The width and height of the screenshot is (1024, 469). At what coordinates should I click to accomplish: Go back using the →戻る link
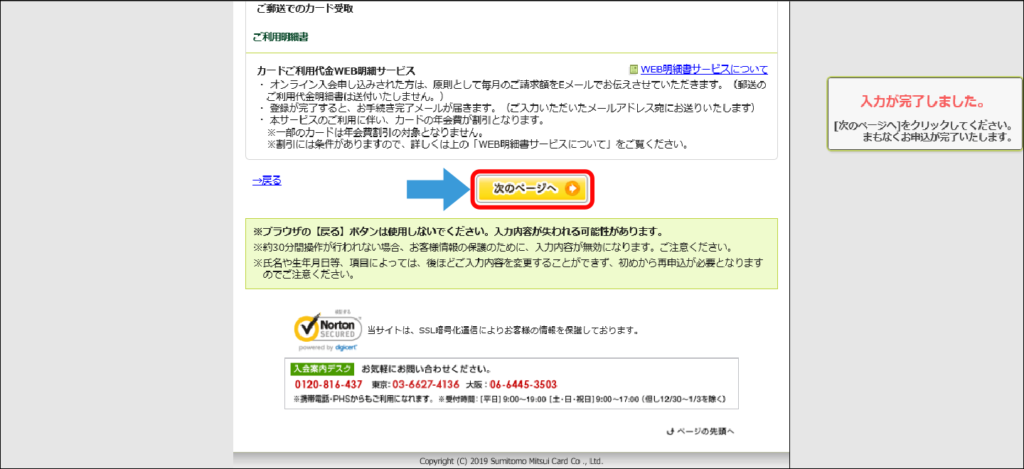coord(266,181)
